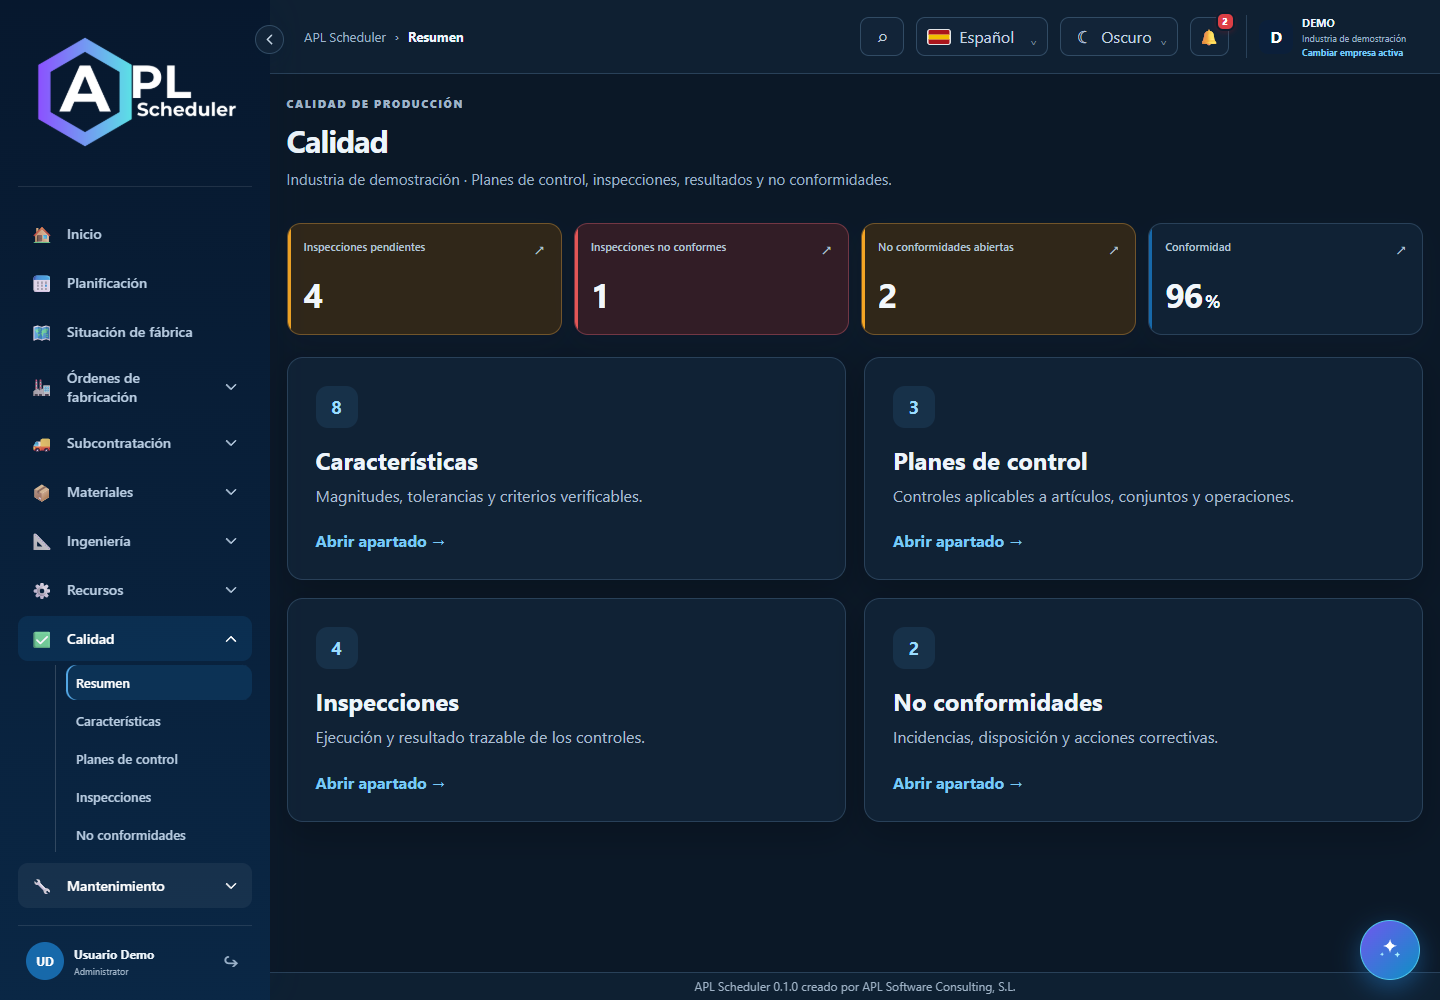The height and width of the screenshot is (1000, 1440).
Task: Click arrow icon on Inspecciones pendientes card
Action: tap(539, 250)
